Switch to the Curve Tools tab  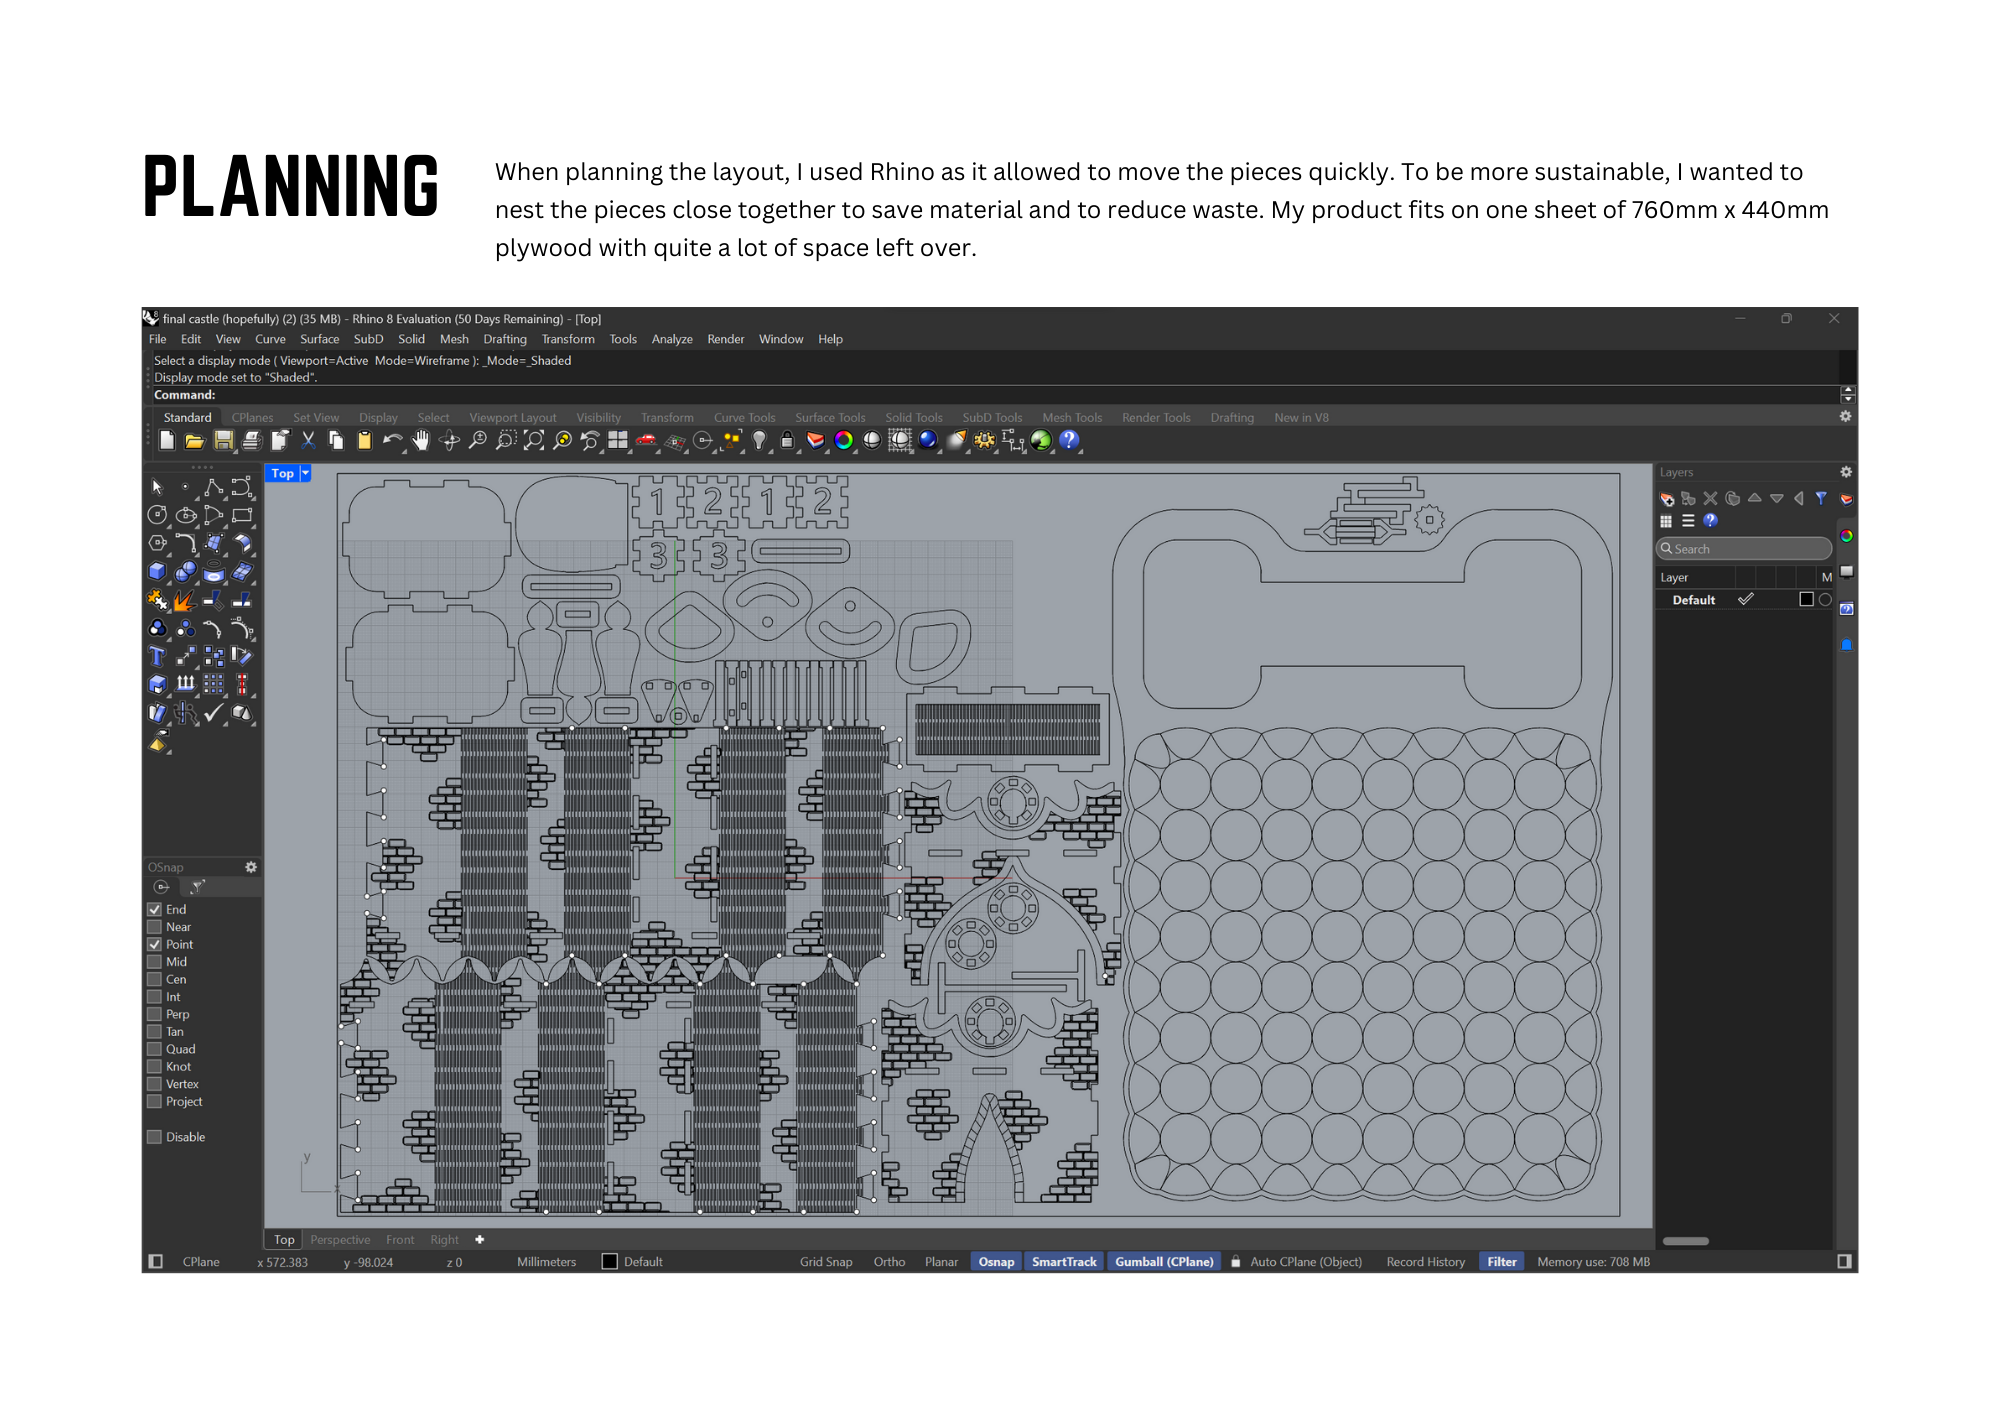[744, 418]
